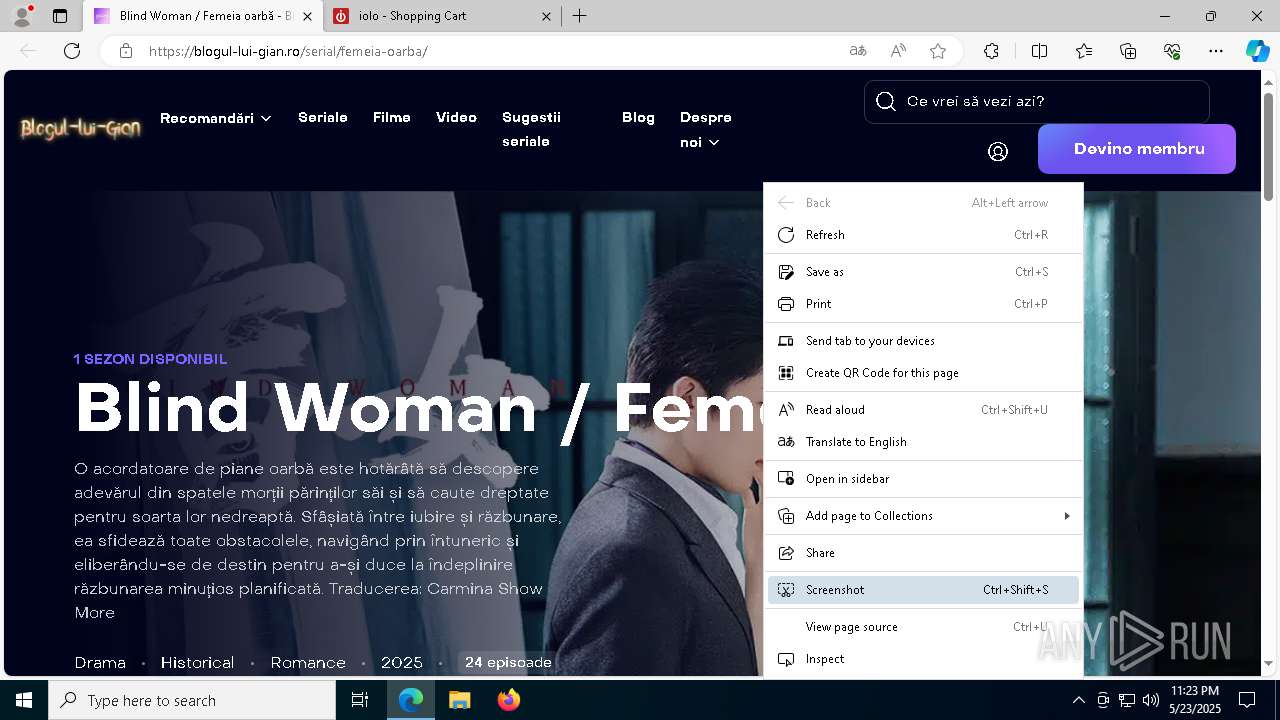Open the notification center icon
1280x720 pixels.
click(1247, 700)
